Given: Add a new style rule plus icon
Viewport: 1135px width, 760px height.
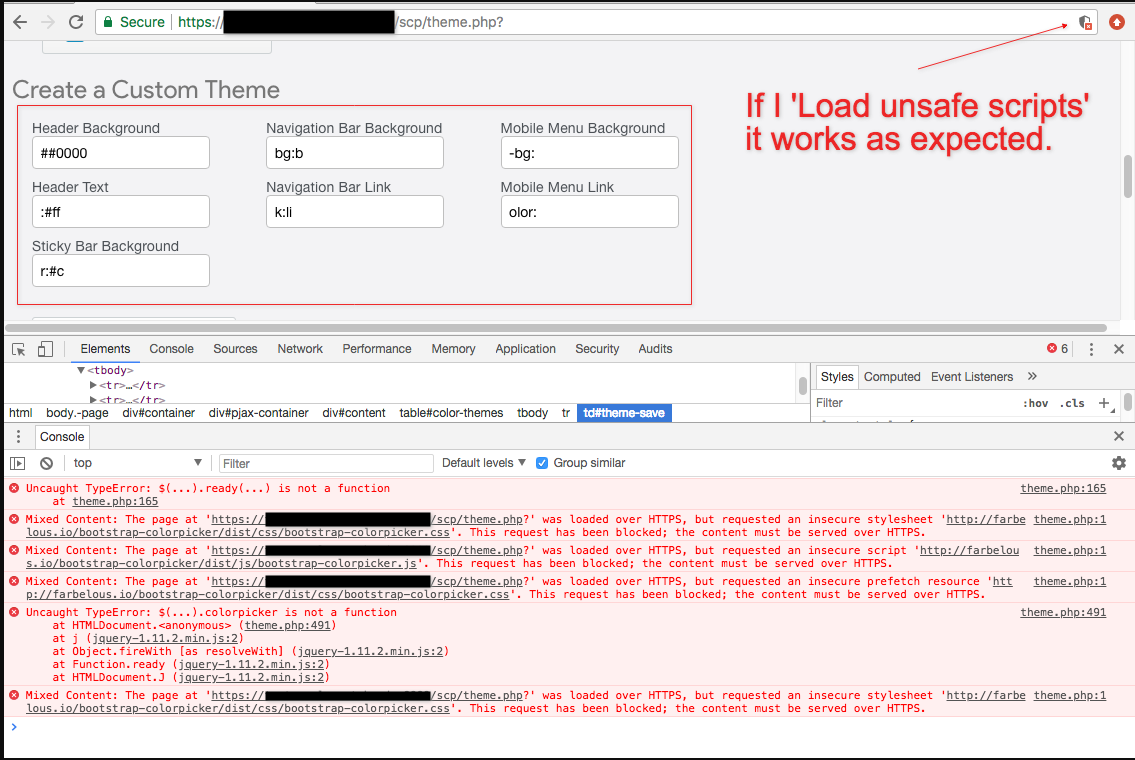Looking at the screenshot, I should click(1104, 403).
